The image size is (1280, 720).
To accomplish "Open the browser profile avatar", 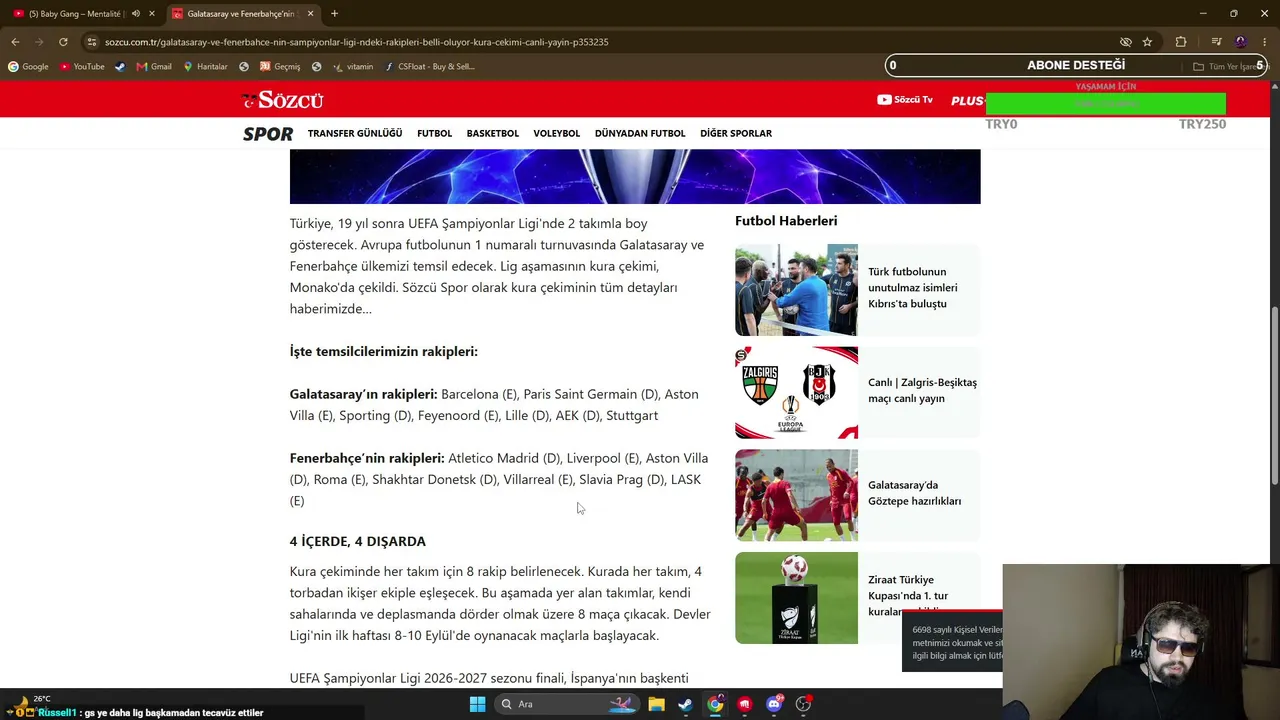I will (1241, 42).
